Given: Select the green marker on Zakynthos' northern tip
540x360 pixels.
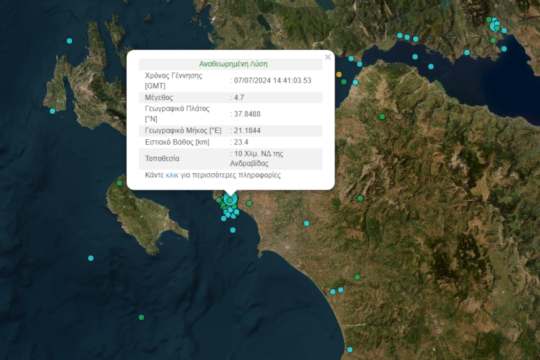Looking at the screenshot, I should tap(119, 183).
